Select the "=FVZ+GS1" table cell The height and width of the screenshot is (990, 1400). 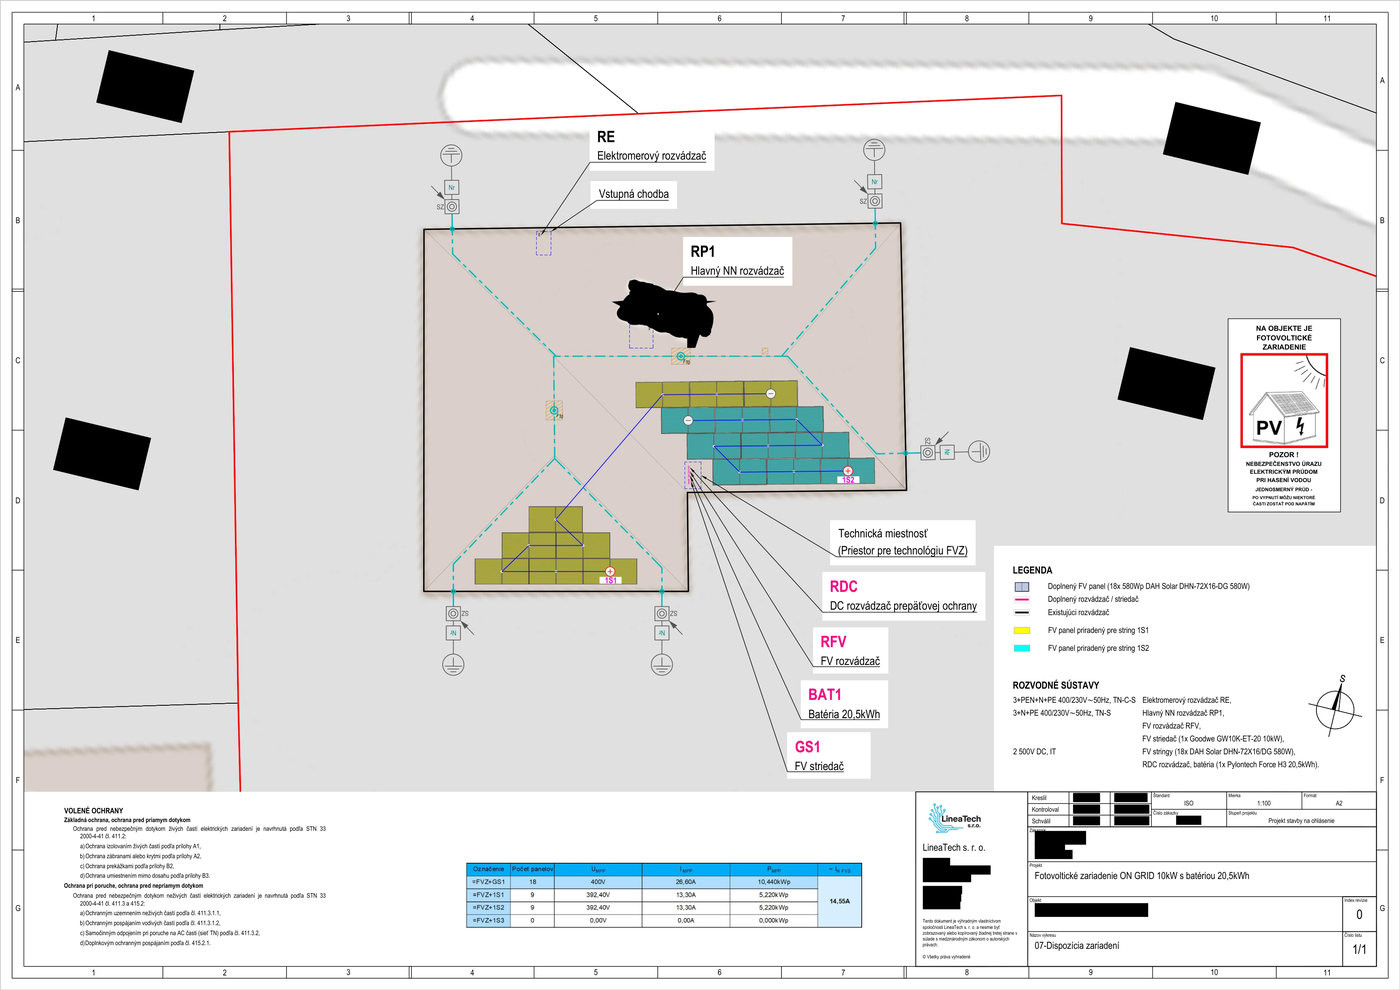coord(489,882)
